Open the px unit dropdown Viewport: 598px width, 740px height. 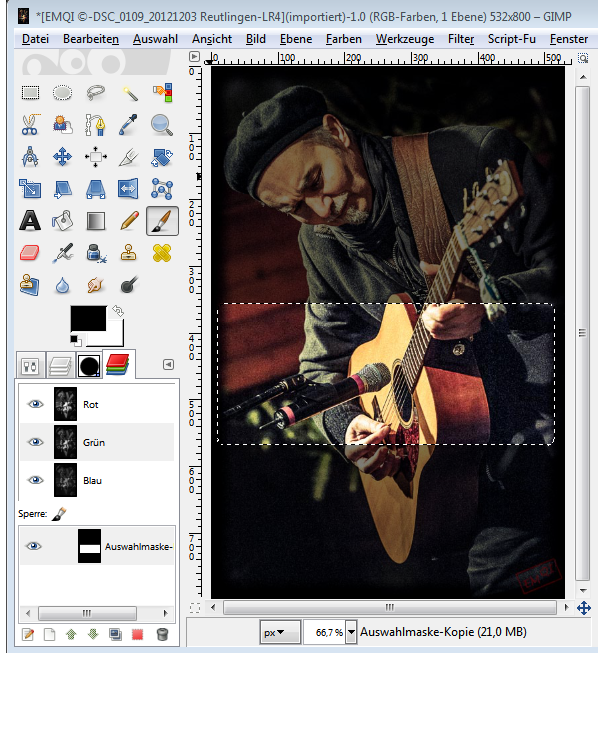coord(280,632)
